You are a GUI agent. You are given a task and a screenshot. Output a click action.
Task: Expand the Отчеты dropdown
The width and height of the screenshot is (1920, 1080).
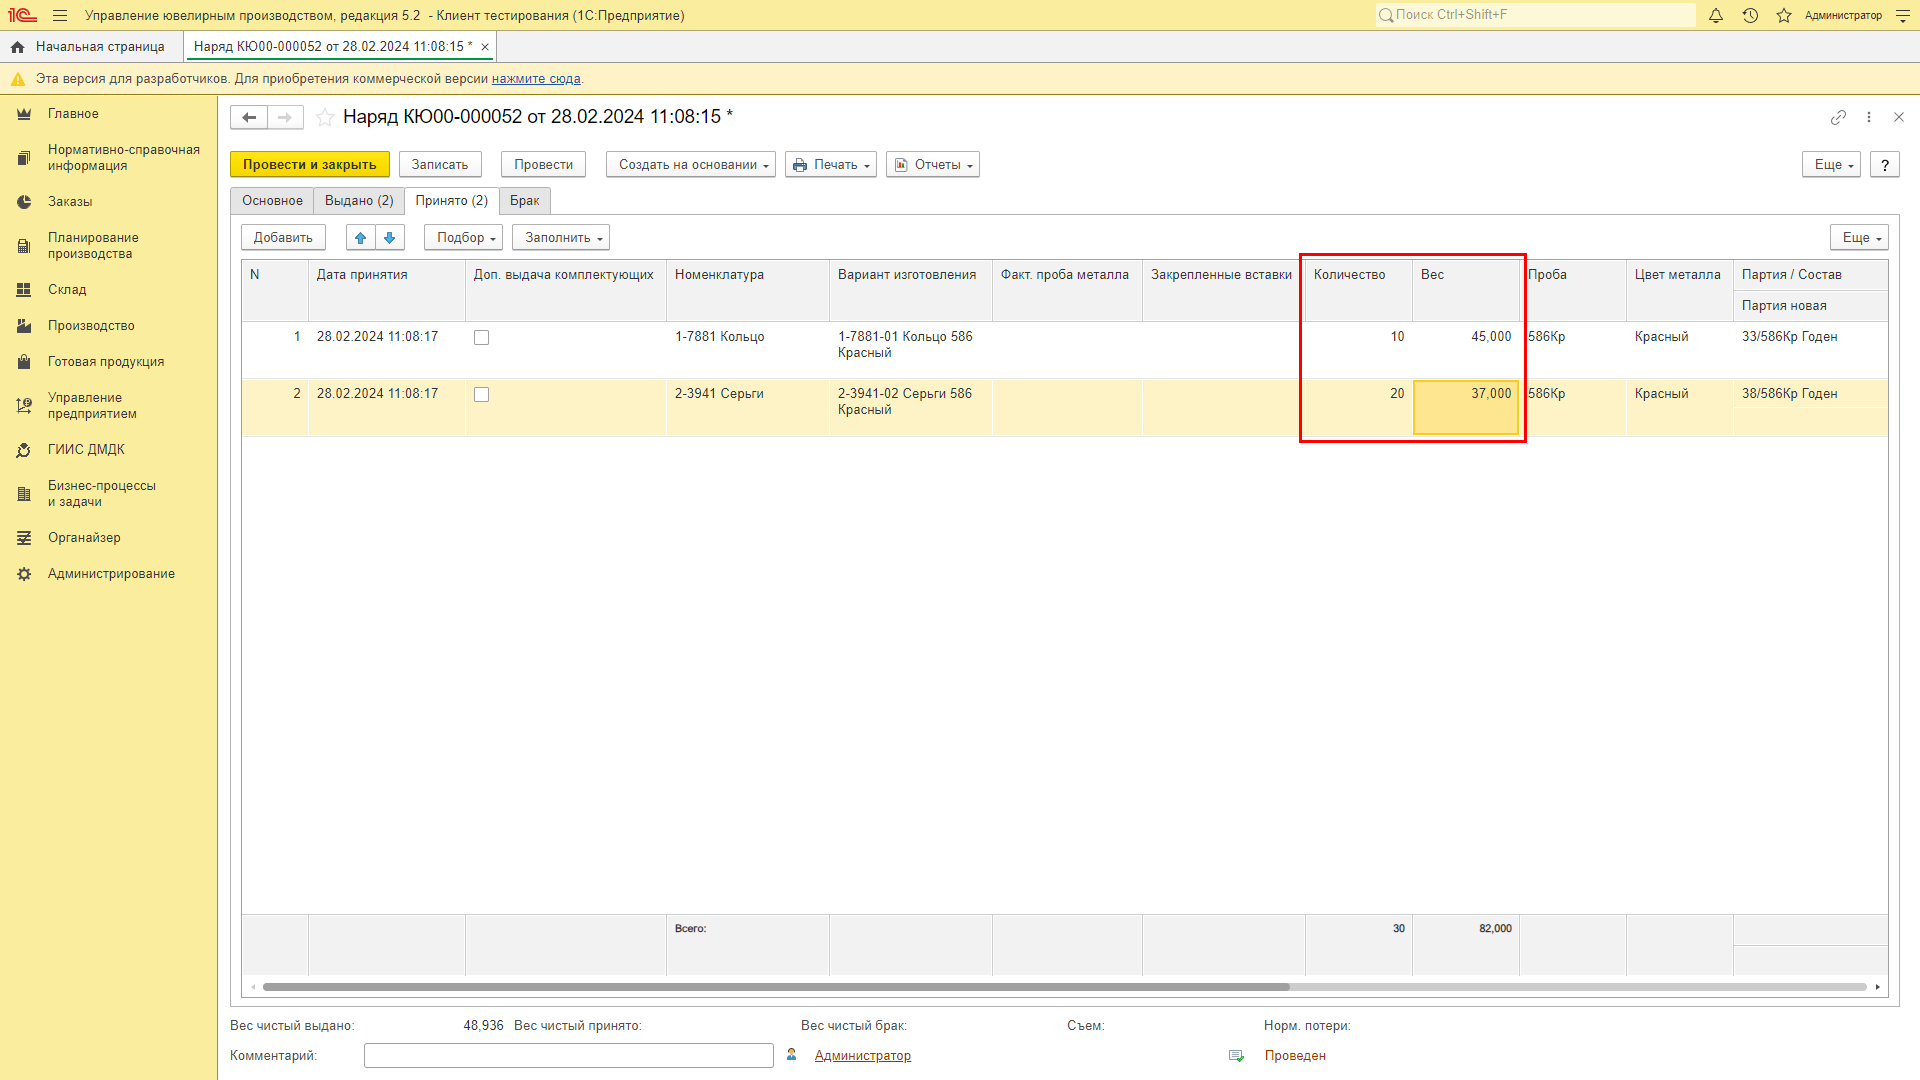(x=933, y=165)
